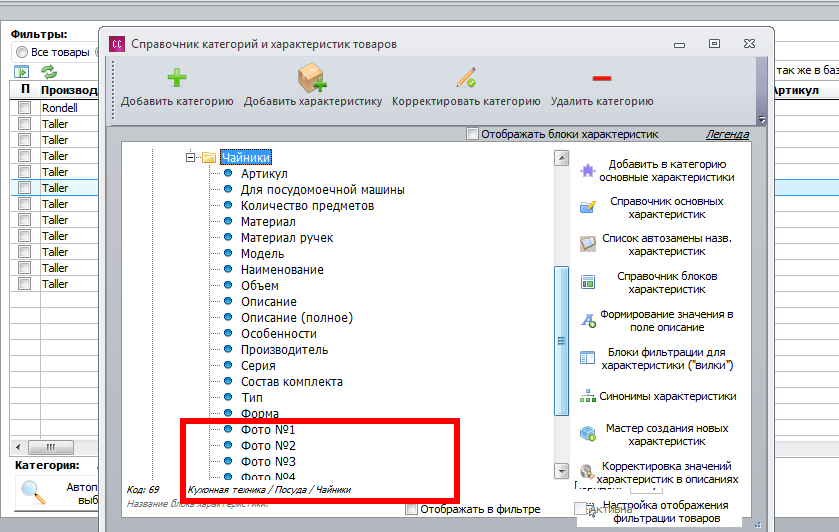Click the left arrow of the background table scrollbar
839x532 pixels.
[x=18, y=447]
